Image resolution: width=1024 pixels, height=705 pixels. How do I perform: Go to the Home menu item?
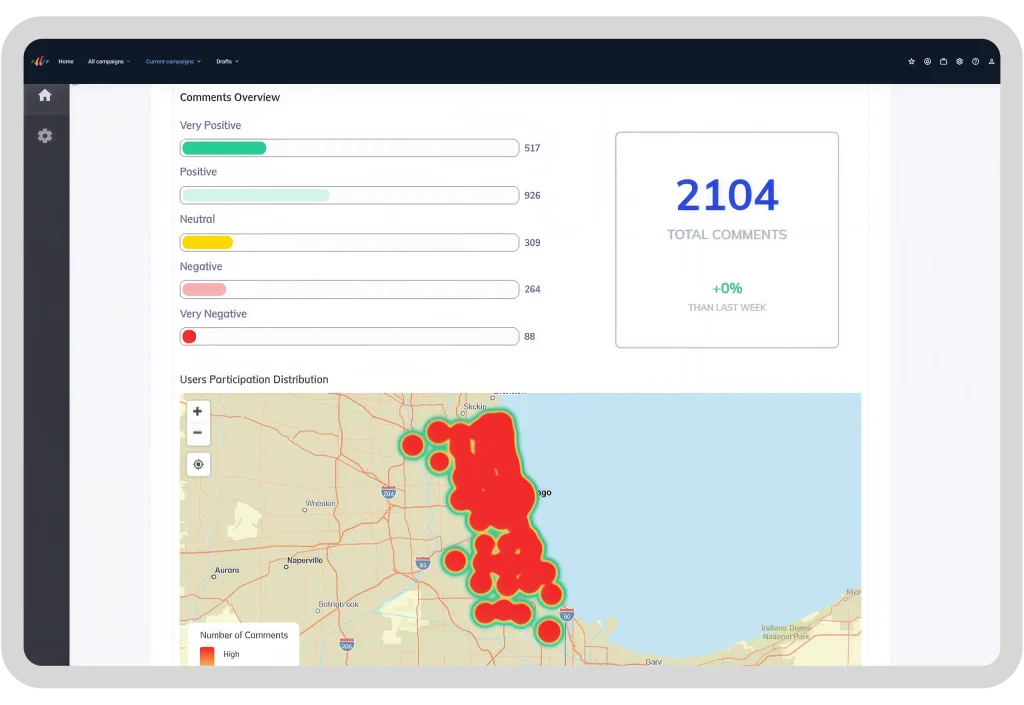pyautogui.click(x=66, y=61)
